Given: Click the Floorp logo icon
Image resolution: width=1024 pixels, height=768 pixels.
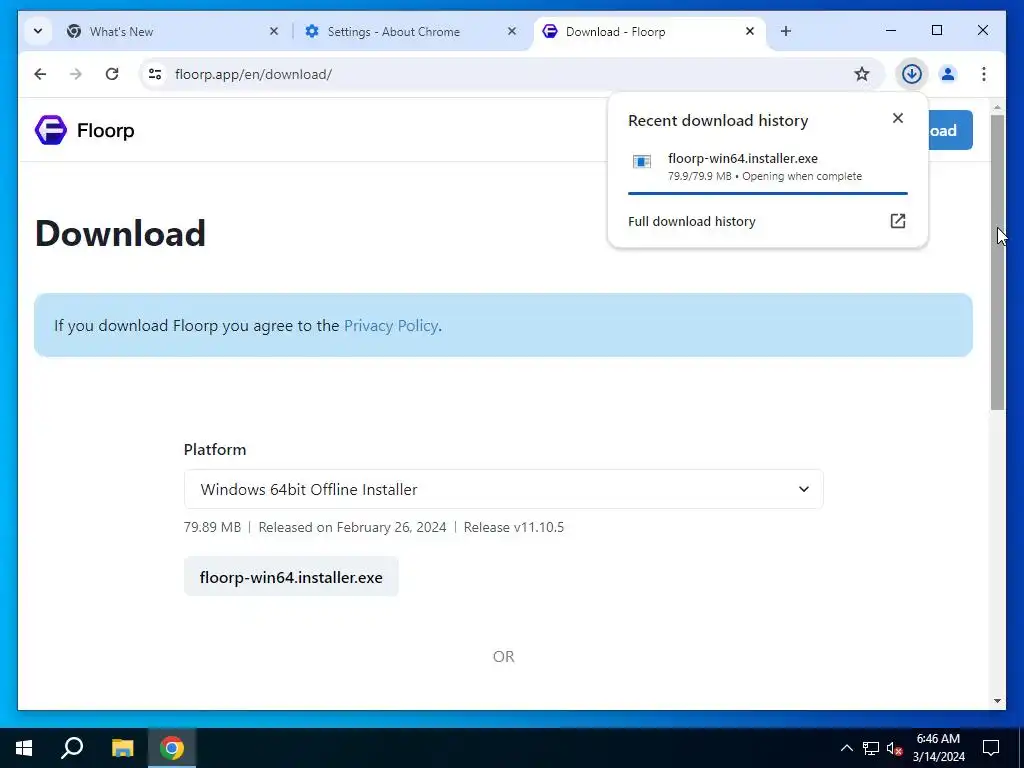Looking at the screenshot, I should 51,130.
